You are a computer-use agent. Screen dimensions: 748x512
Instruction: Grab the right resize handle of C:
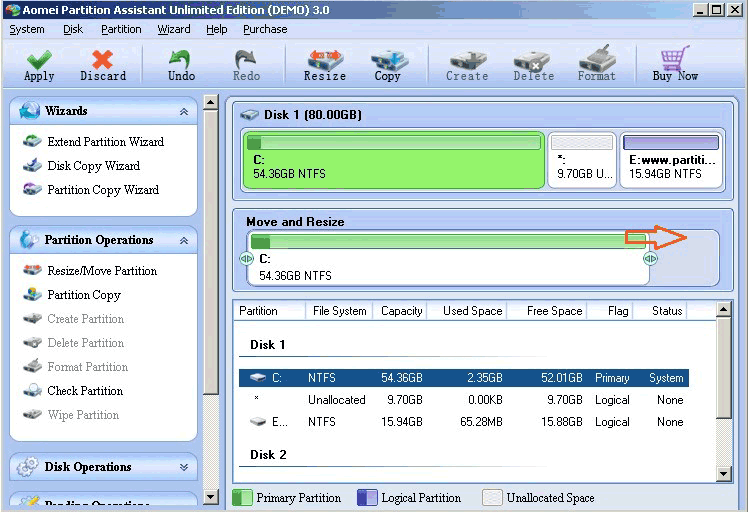point(650,259)
